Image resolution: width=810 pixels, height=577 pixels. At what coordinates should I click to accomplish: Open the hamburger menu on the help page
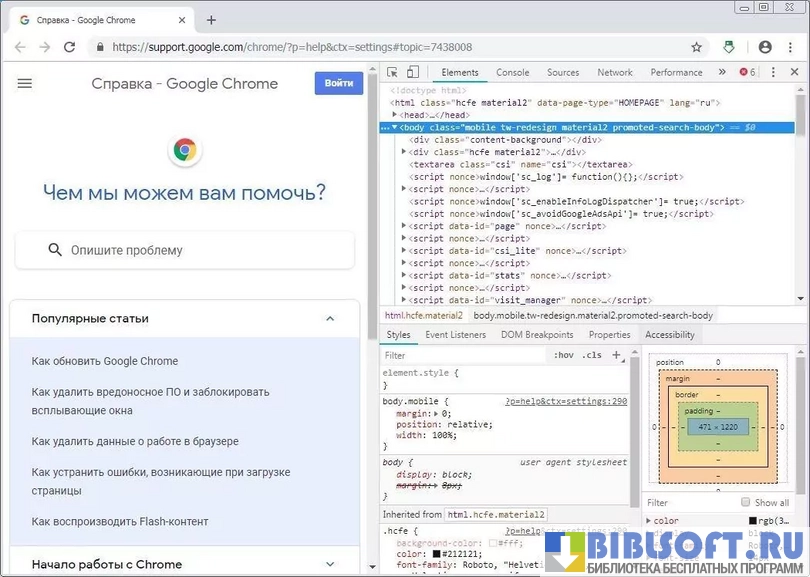pos(25,84)
